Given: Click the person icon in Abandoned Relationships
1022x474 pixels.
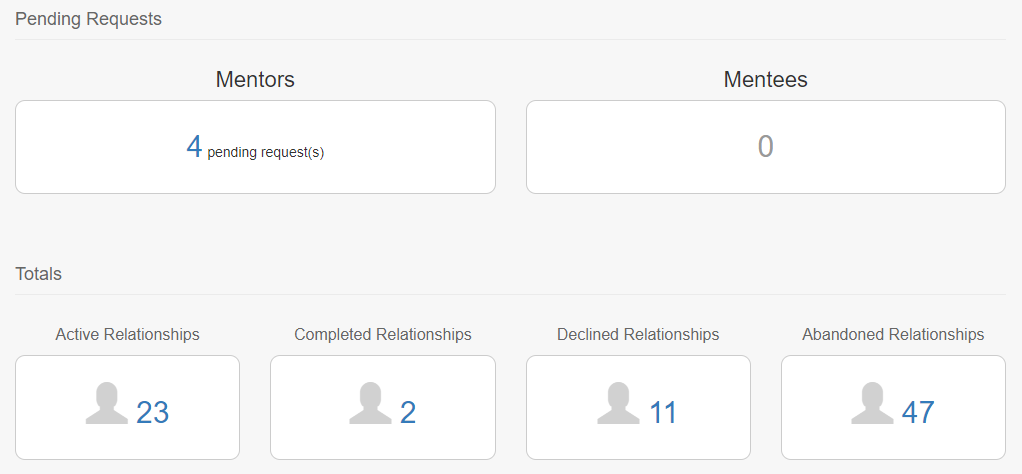Looking at the screenshot, I should coord(872,404).
